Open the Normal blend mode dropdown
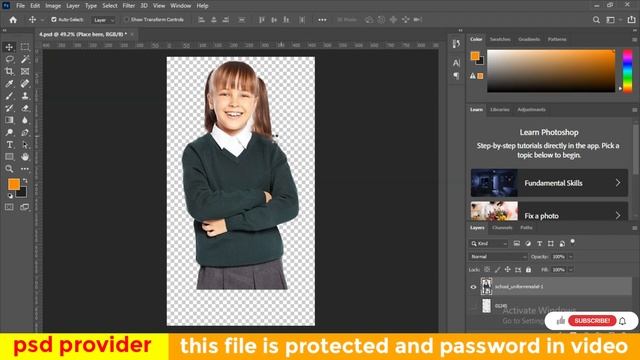The image size is (640, 360). (x=498, y=257)
